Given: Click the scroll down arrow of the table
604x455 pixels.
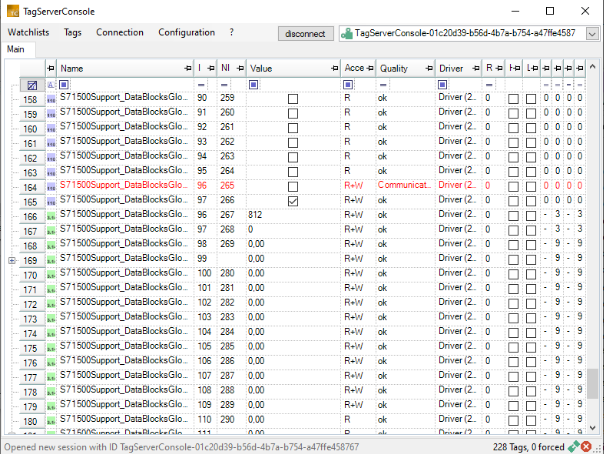Looking at the screenshot, I should 592,427.
